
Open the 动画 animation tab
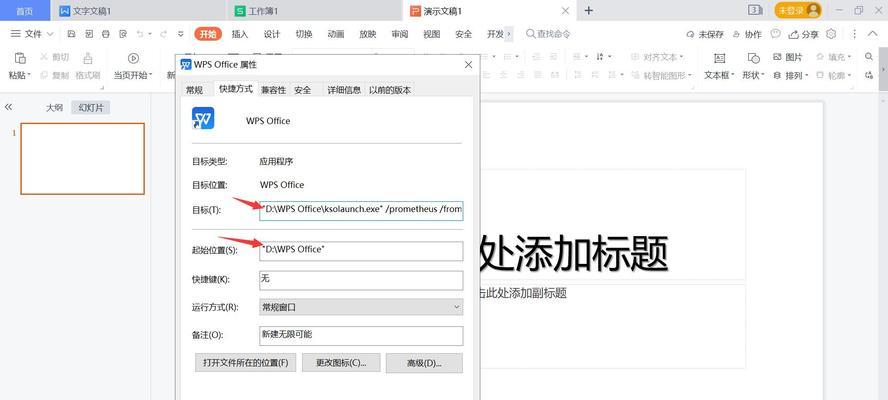[336, 34]
